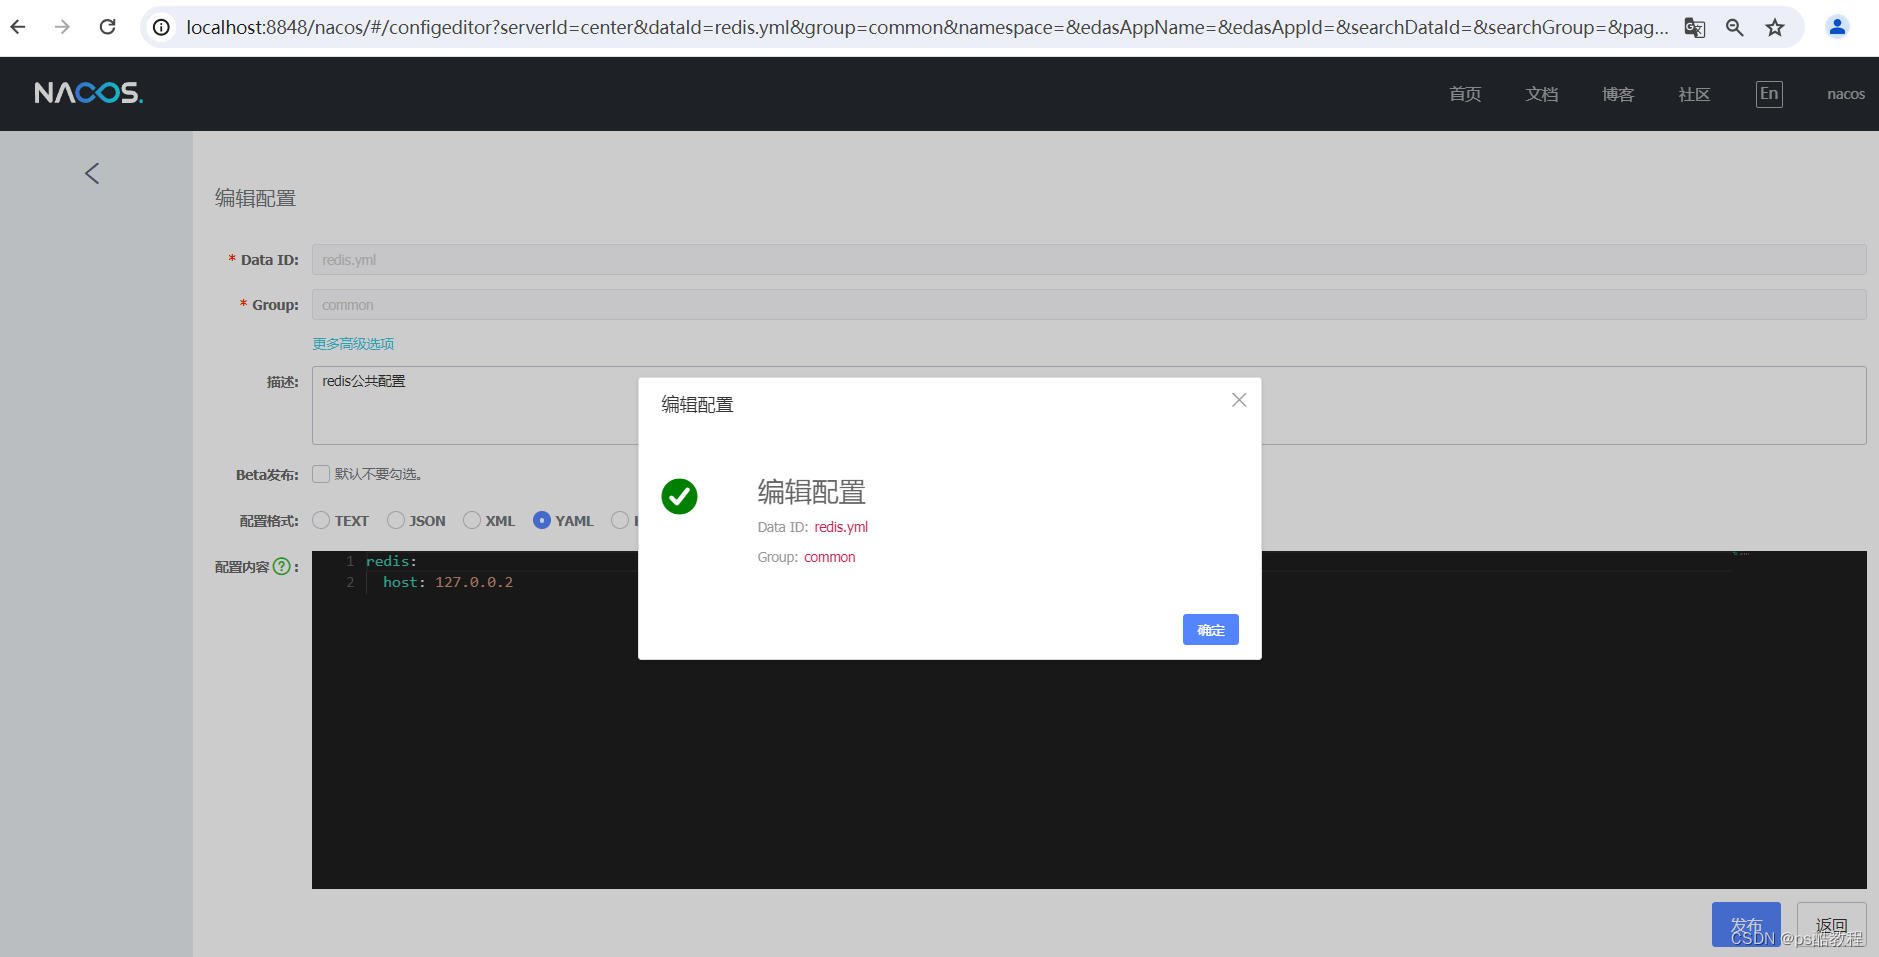Image resolution: width=1879 pixels, height=957 pixels.
Task: Expand 更多高级选项 link
Action: point(353,344)
